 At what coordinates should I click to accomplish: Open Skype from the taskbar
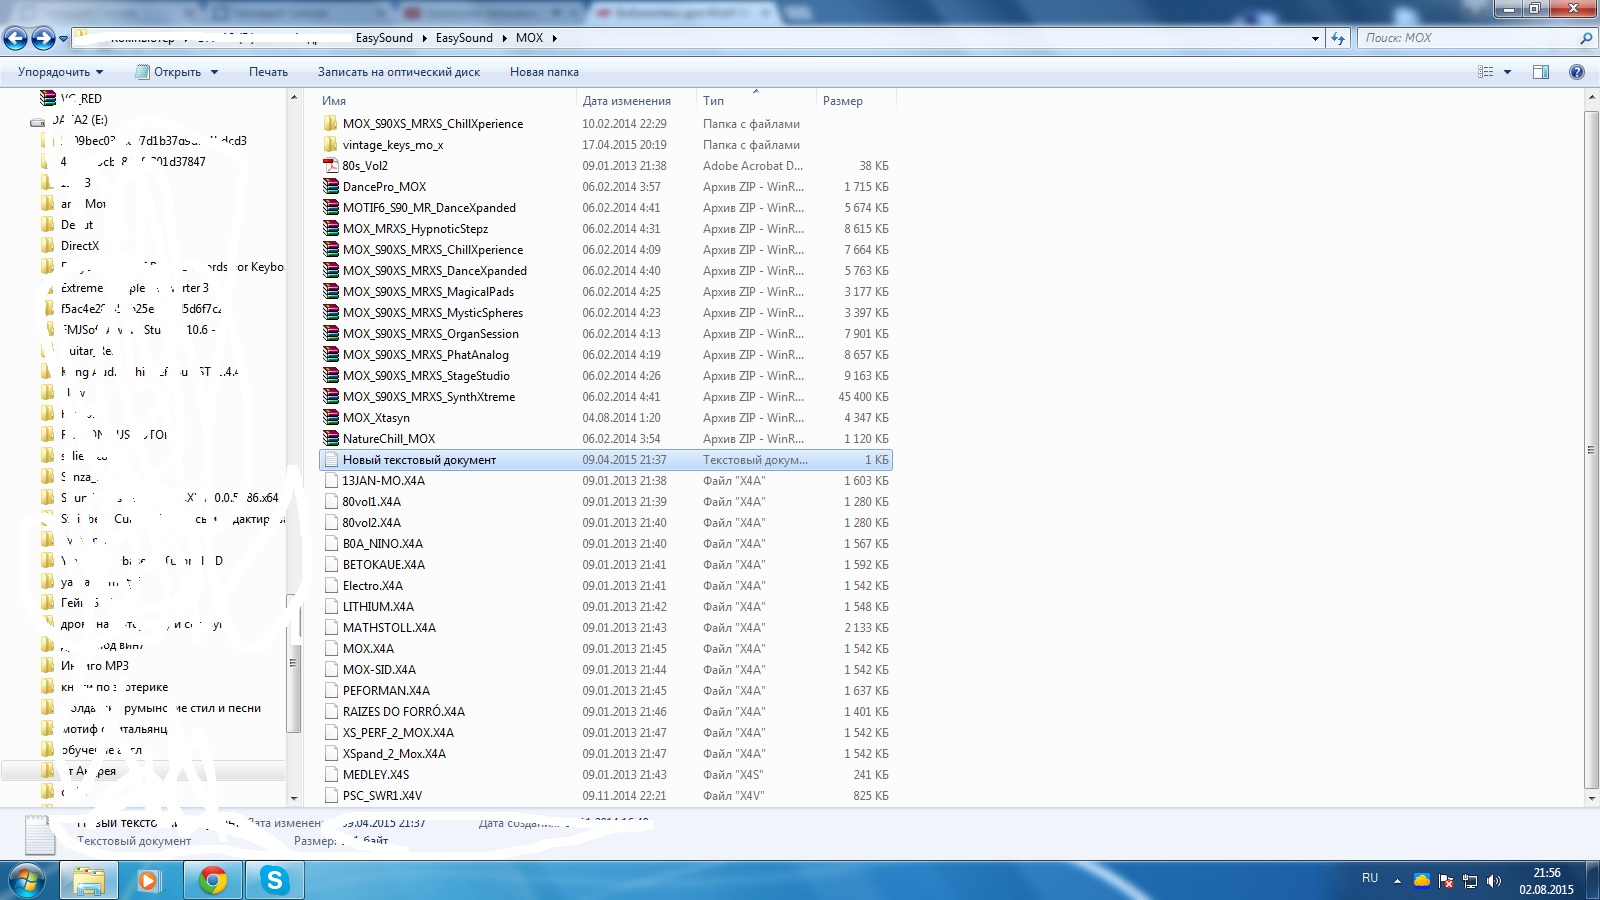(274, 880)
